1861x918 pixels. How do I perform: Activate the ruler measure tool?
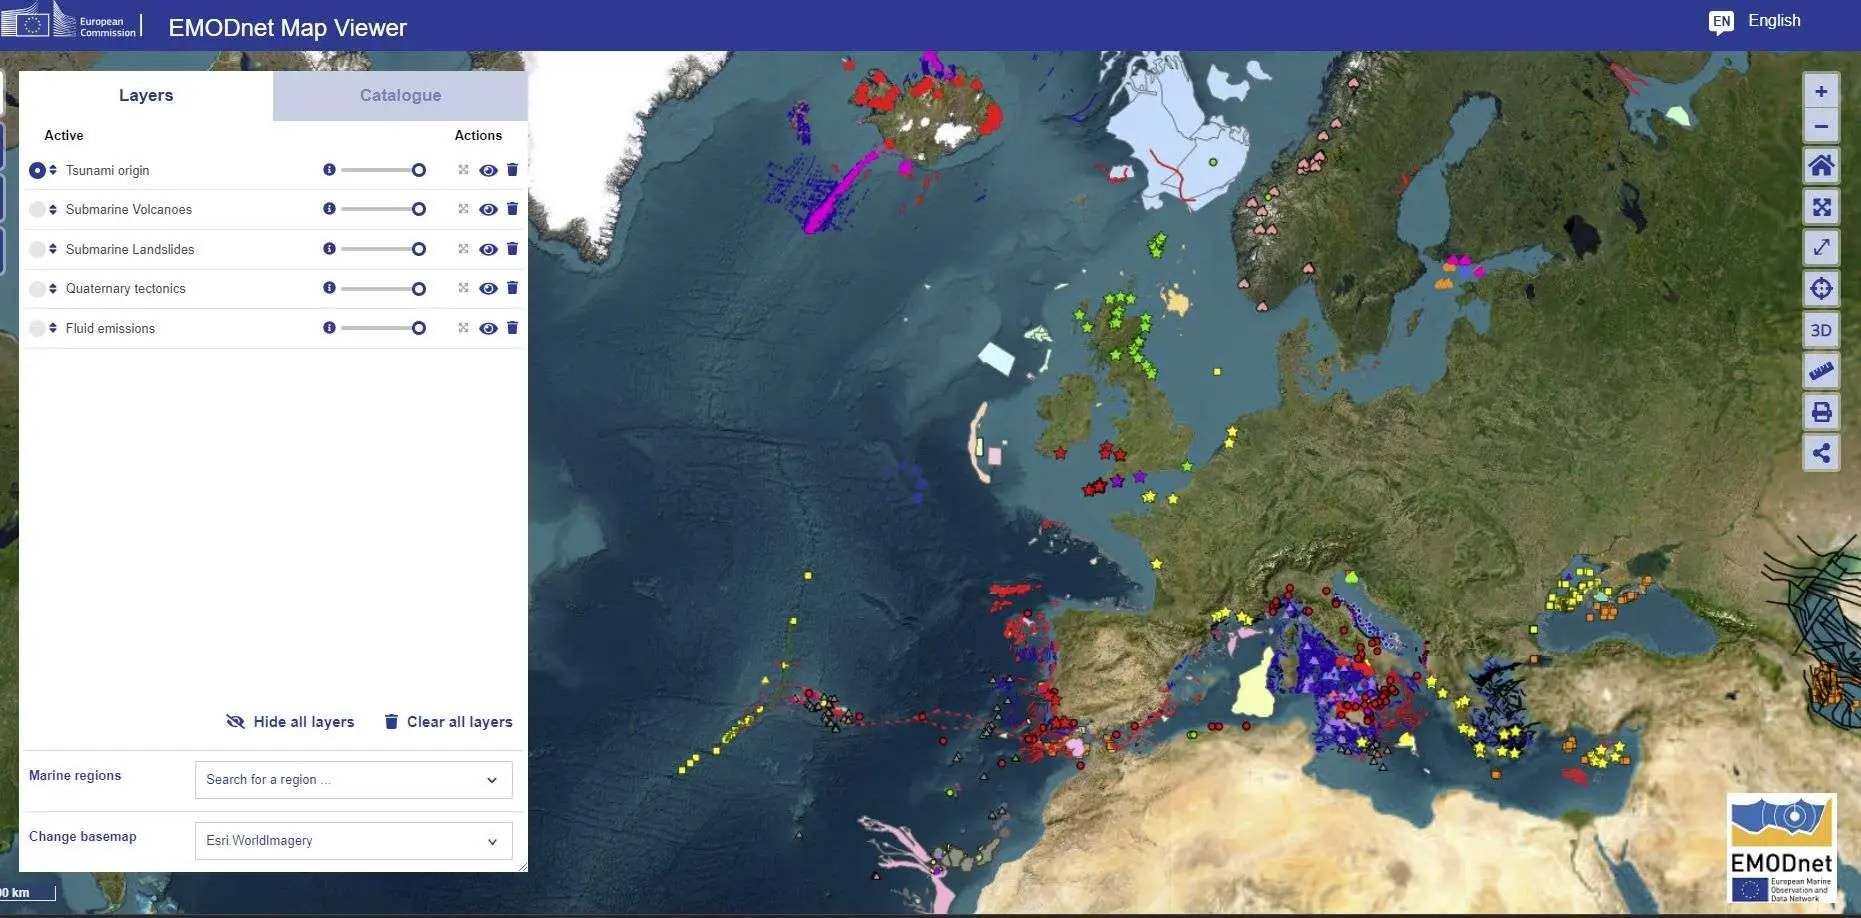pos(1821,371)
